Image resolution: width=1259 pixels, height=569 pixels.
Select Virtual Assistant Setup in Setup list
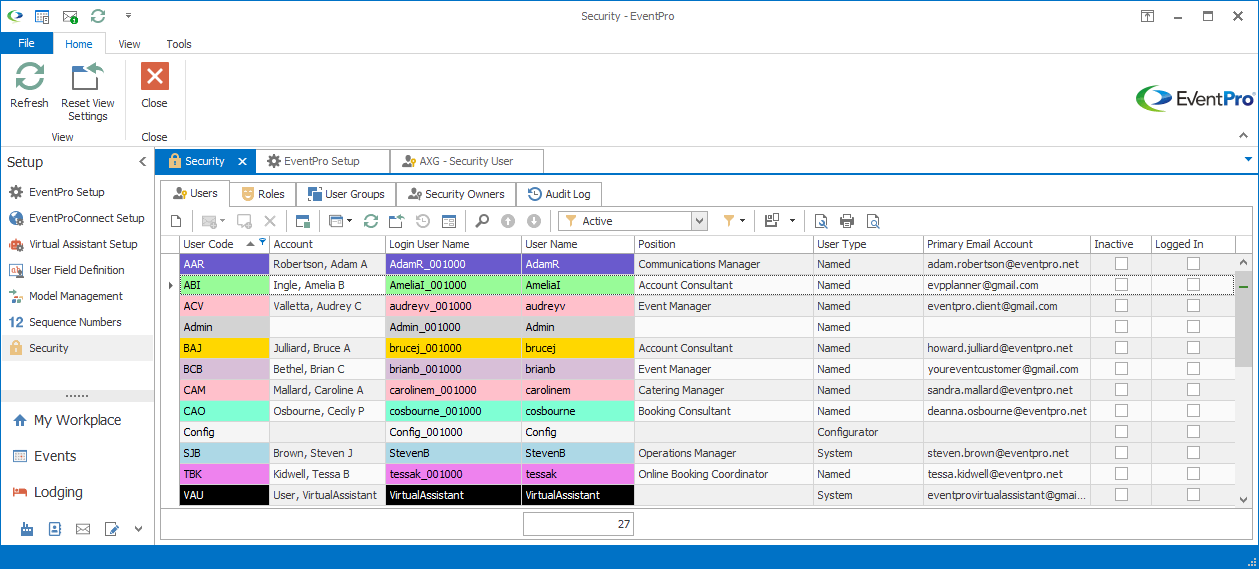point(77,244)
